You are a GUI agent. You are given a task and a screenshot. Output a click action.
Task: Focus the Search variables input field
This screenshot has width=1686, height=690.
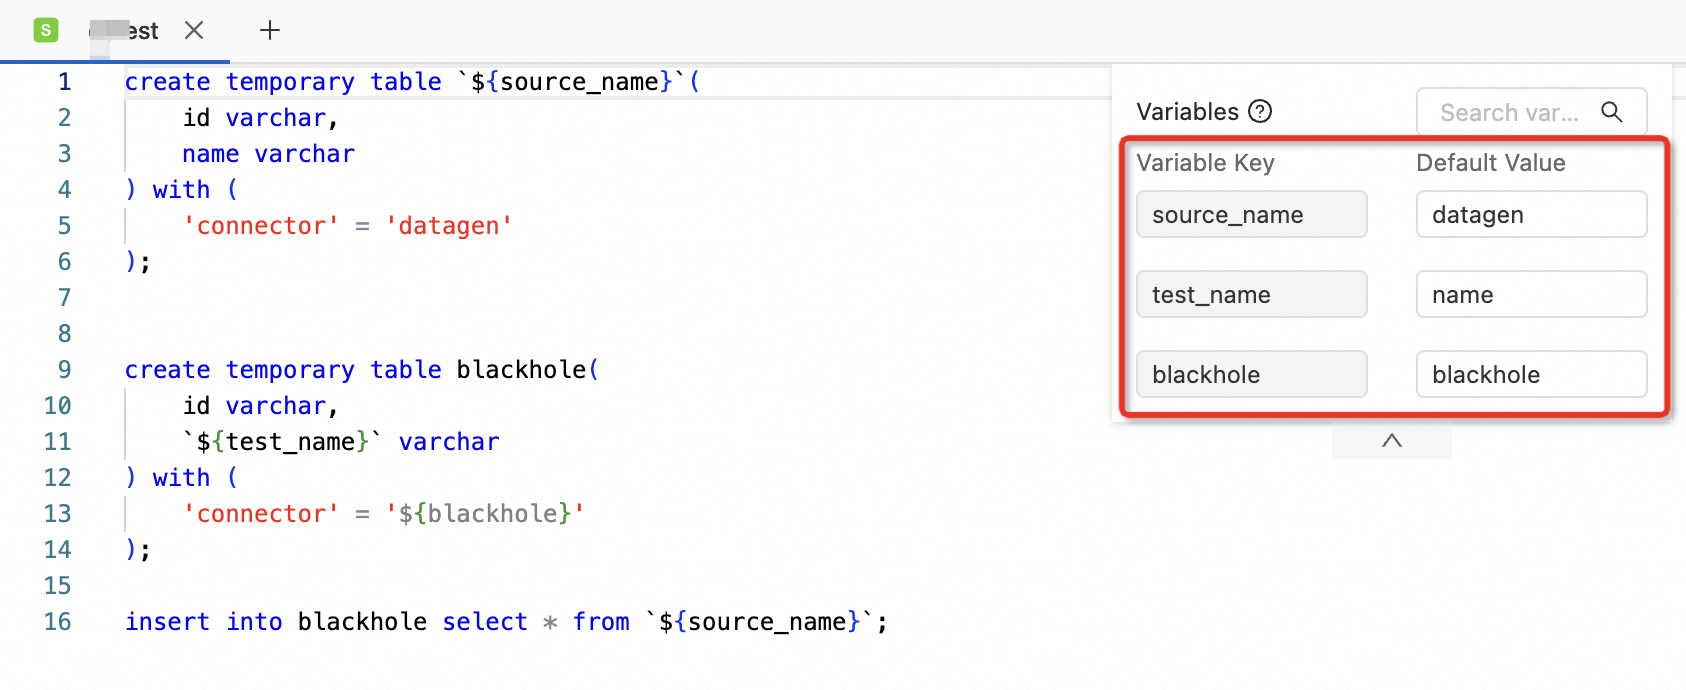pyautogui.click(x=1531, y=112)
